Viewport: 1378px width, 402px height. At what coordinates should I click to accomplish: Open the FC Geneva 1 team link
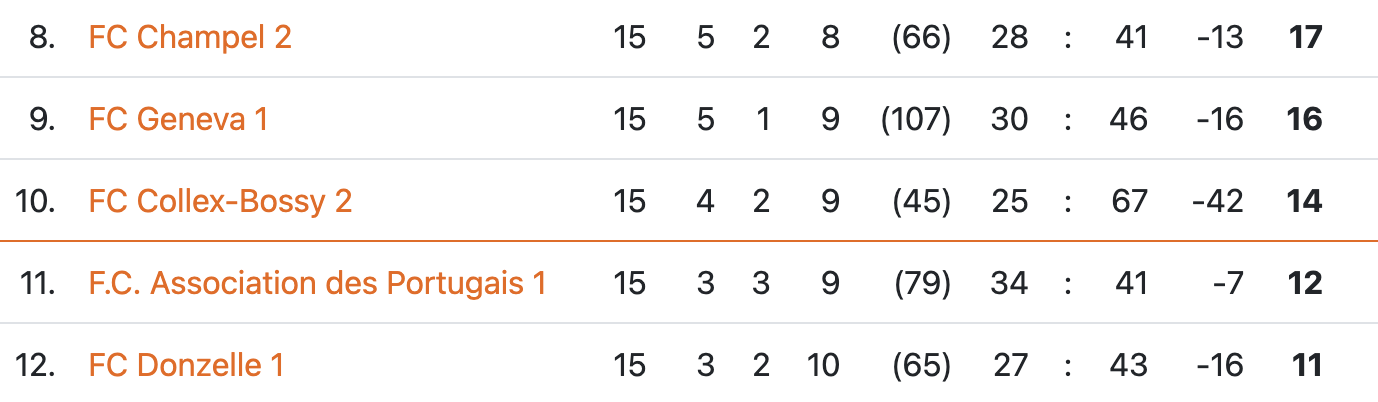tap(178, 120)
